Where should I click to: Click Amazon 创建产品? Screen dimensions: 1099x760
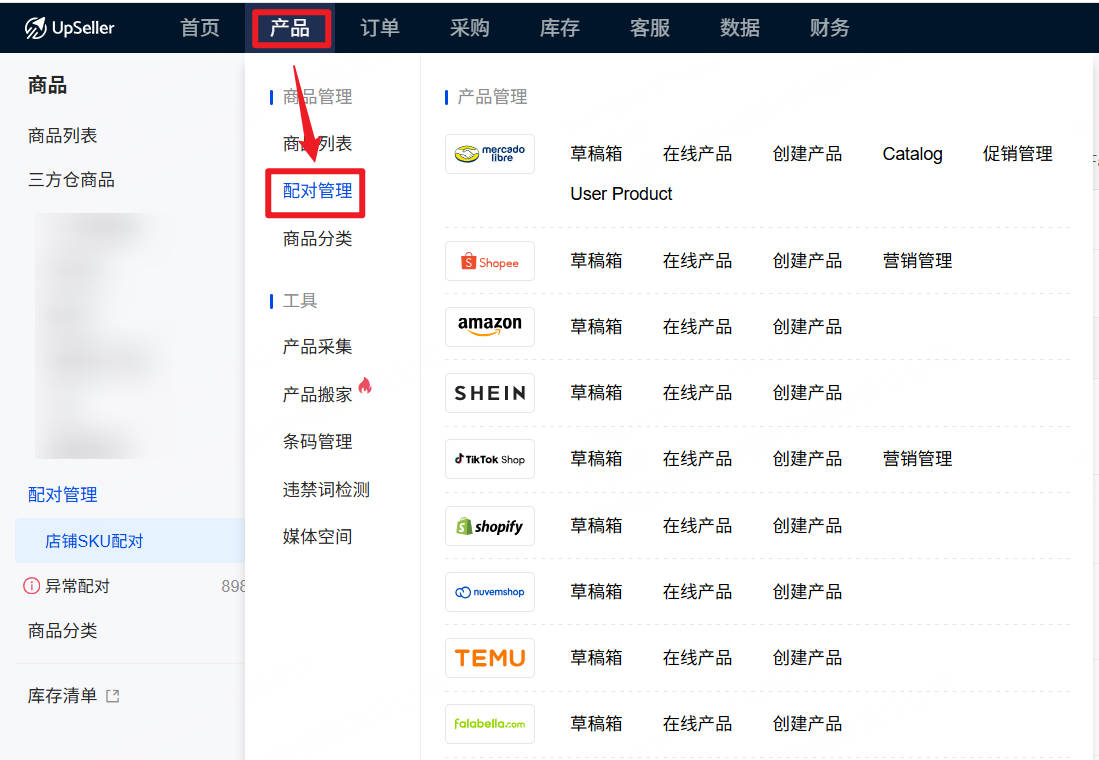tap(807, 327)
